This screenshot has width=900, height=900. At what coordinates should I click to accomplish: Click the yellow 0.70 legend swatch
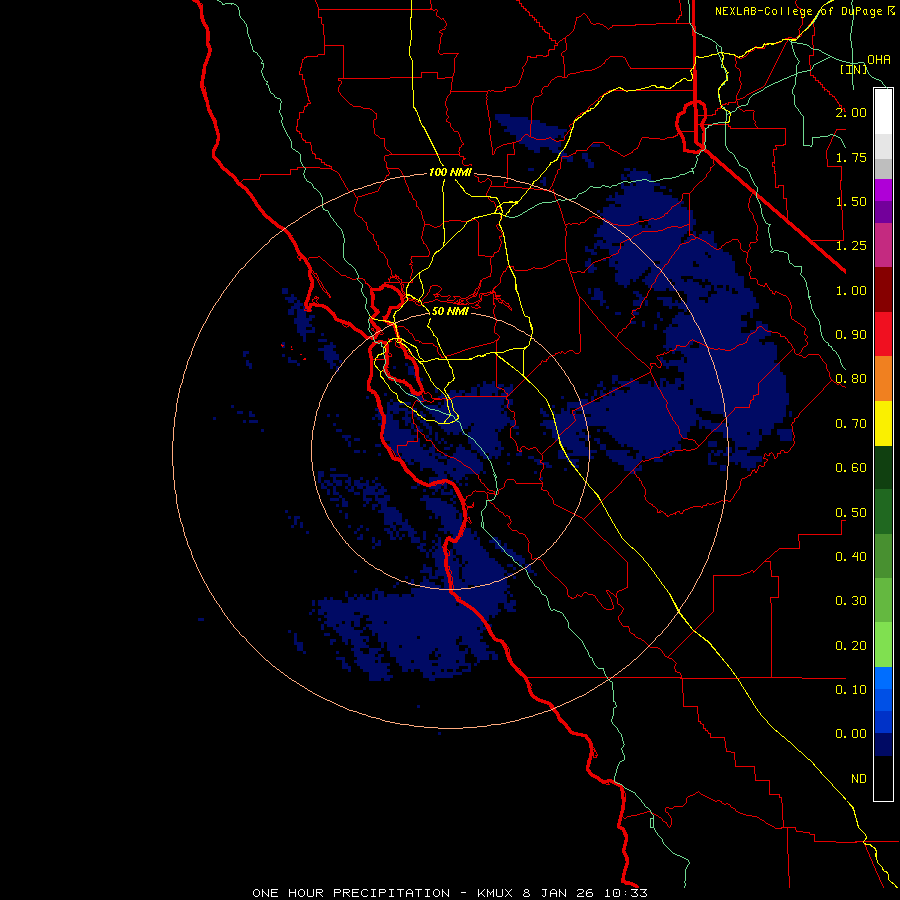tap(883, 423)
